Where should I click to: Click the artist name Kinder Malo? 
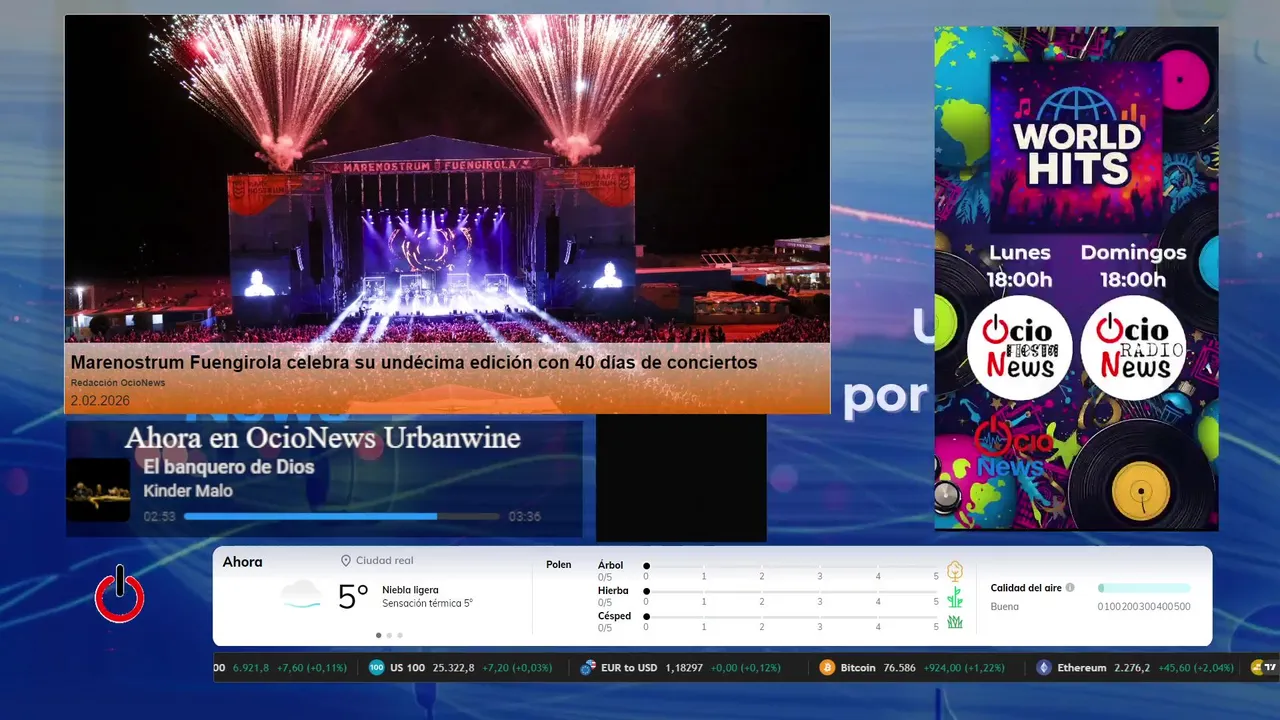188,491
